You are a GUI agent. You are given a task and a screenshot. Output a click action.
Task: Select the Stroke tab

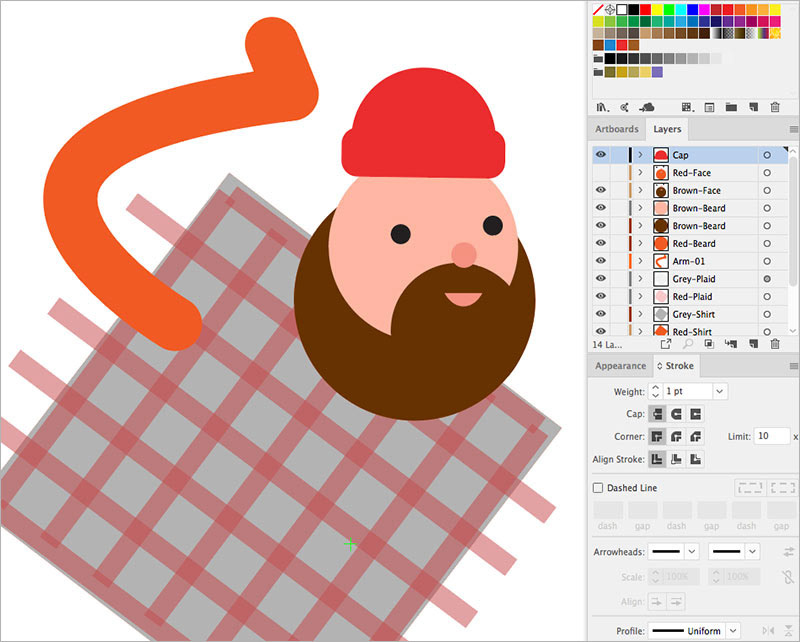675,366
